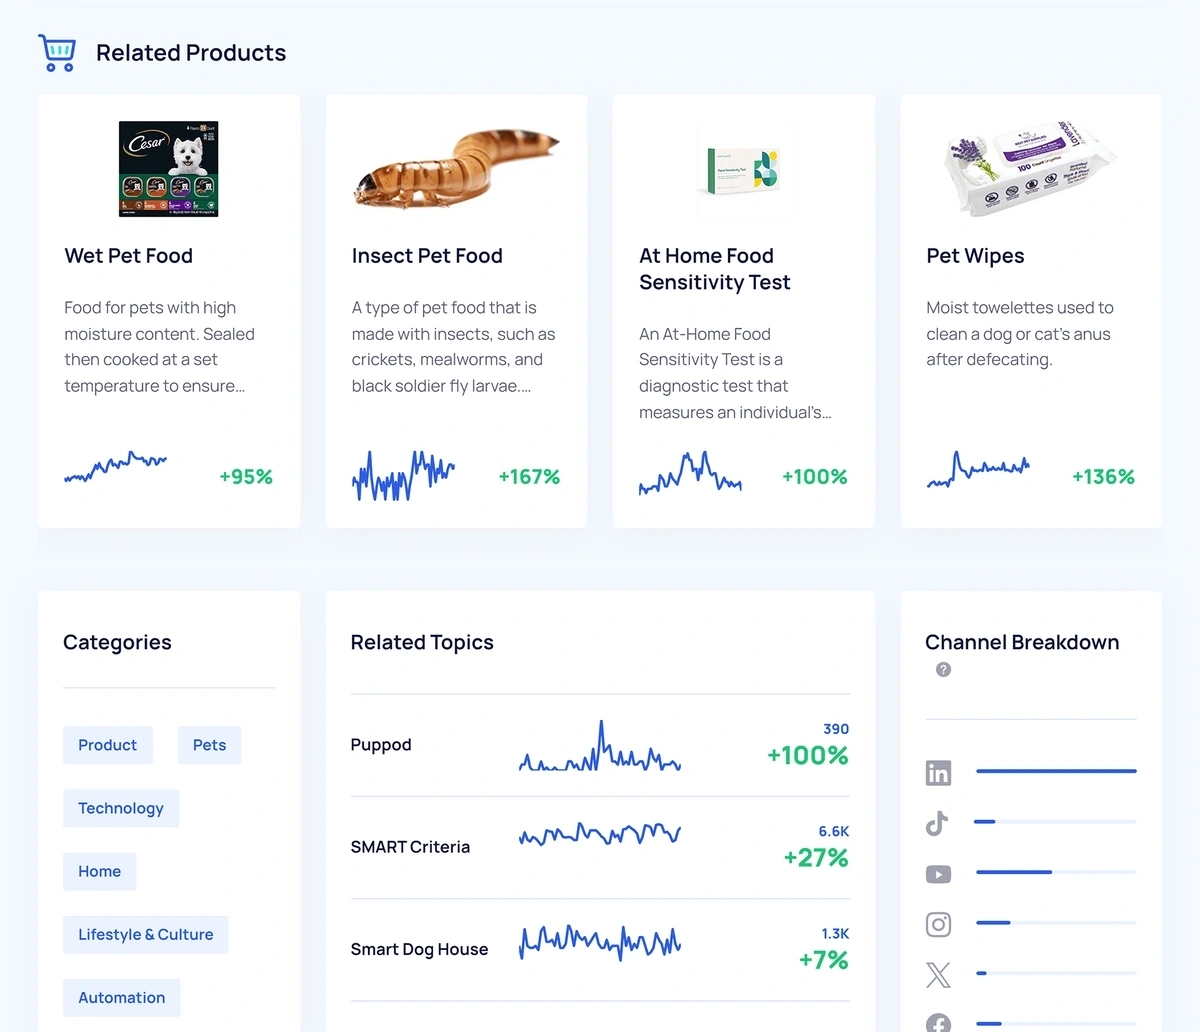Select the Pets category tag

click(x=209, y=745)
